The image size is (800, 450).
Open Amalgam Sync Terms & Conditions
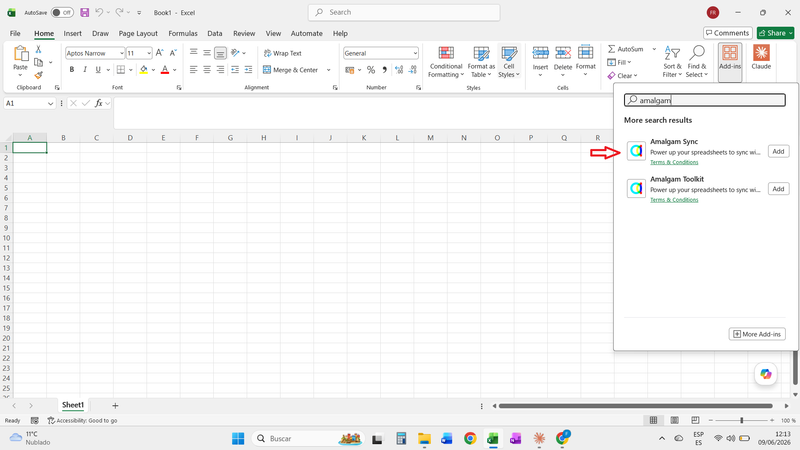click(x=674, y=162)
